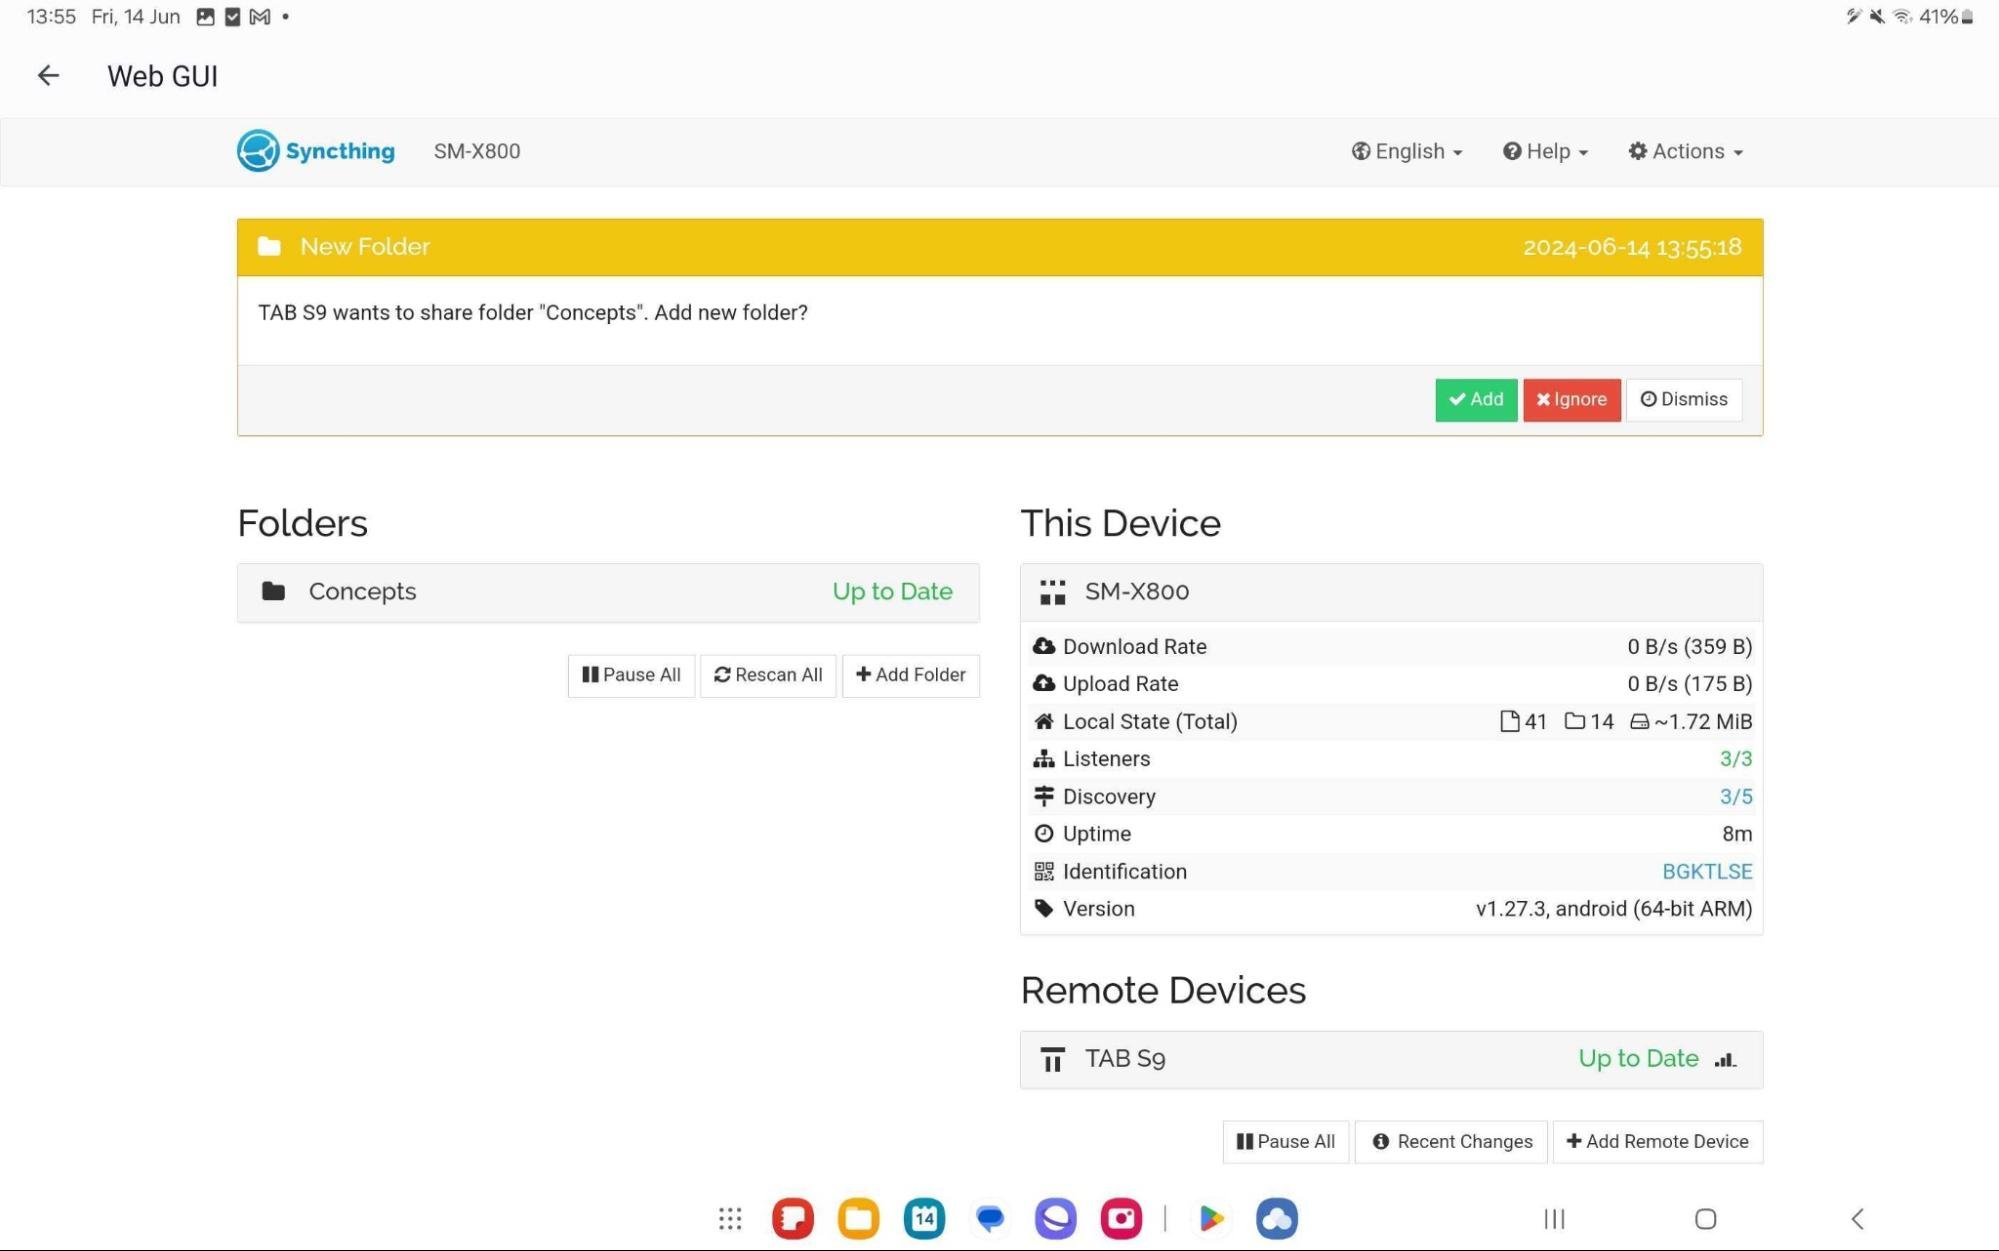Click the TAB S9 connection signal icon

(x=1725, y=1060)
